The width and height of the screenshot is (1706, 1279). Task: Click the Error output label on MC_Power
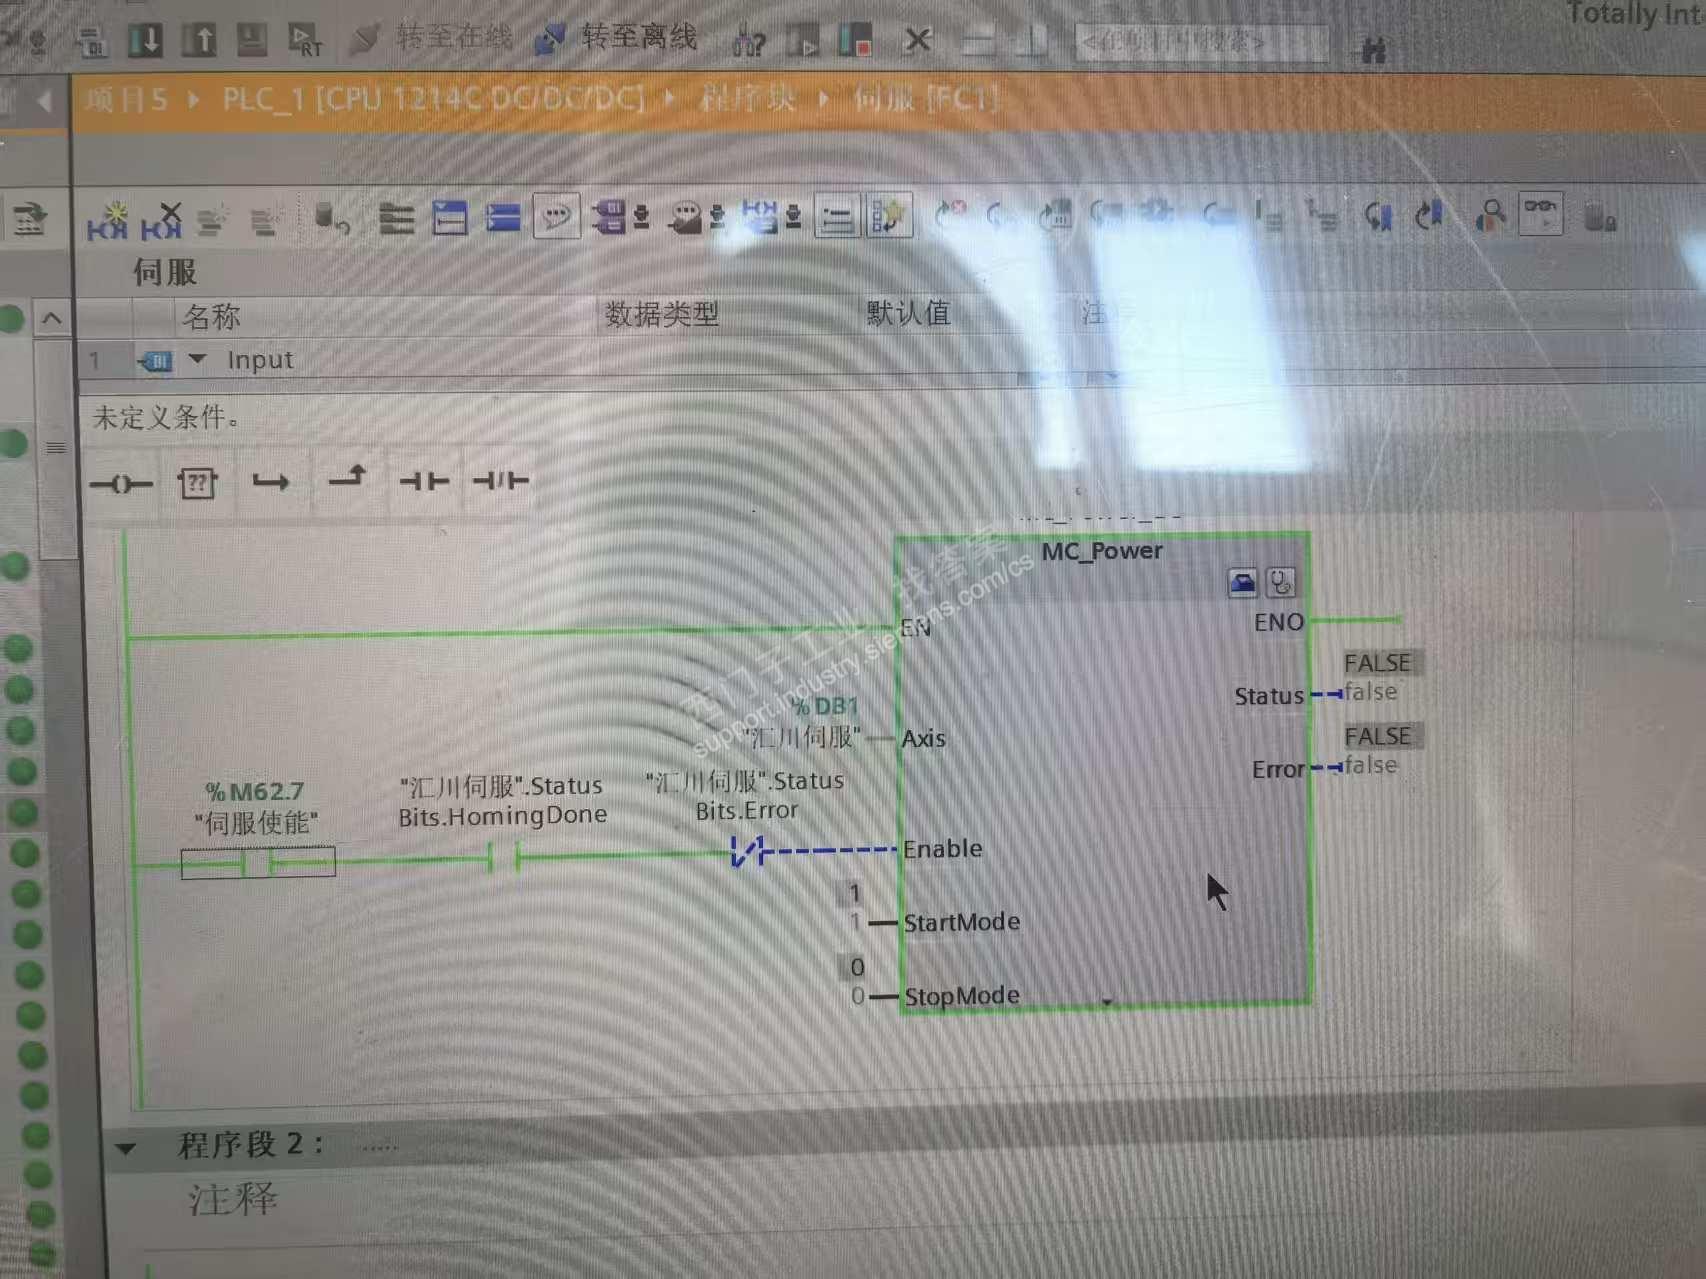pos(1278,769)
